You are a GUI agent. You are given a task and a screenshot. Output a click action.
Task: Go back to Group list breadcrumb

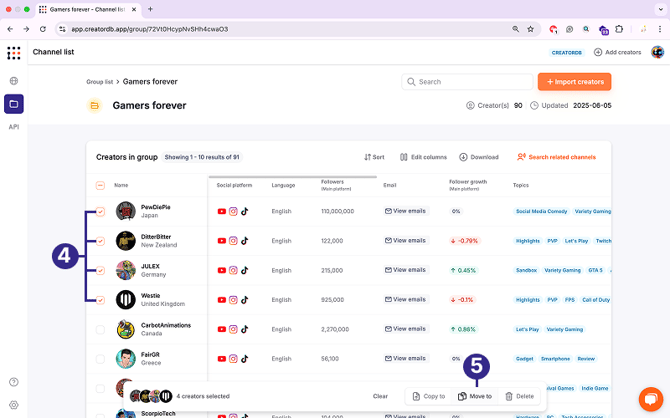click(x=100, y=82)
